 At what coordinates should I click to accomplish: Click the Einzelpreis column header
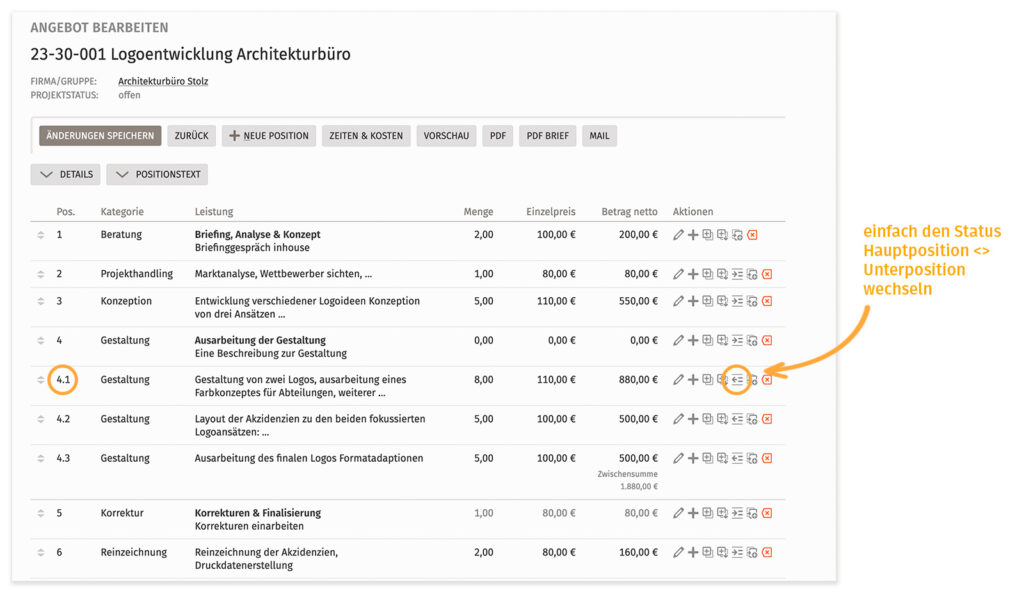pos(551,212)
